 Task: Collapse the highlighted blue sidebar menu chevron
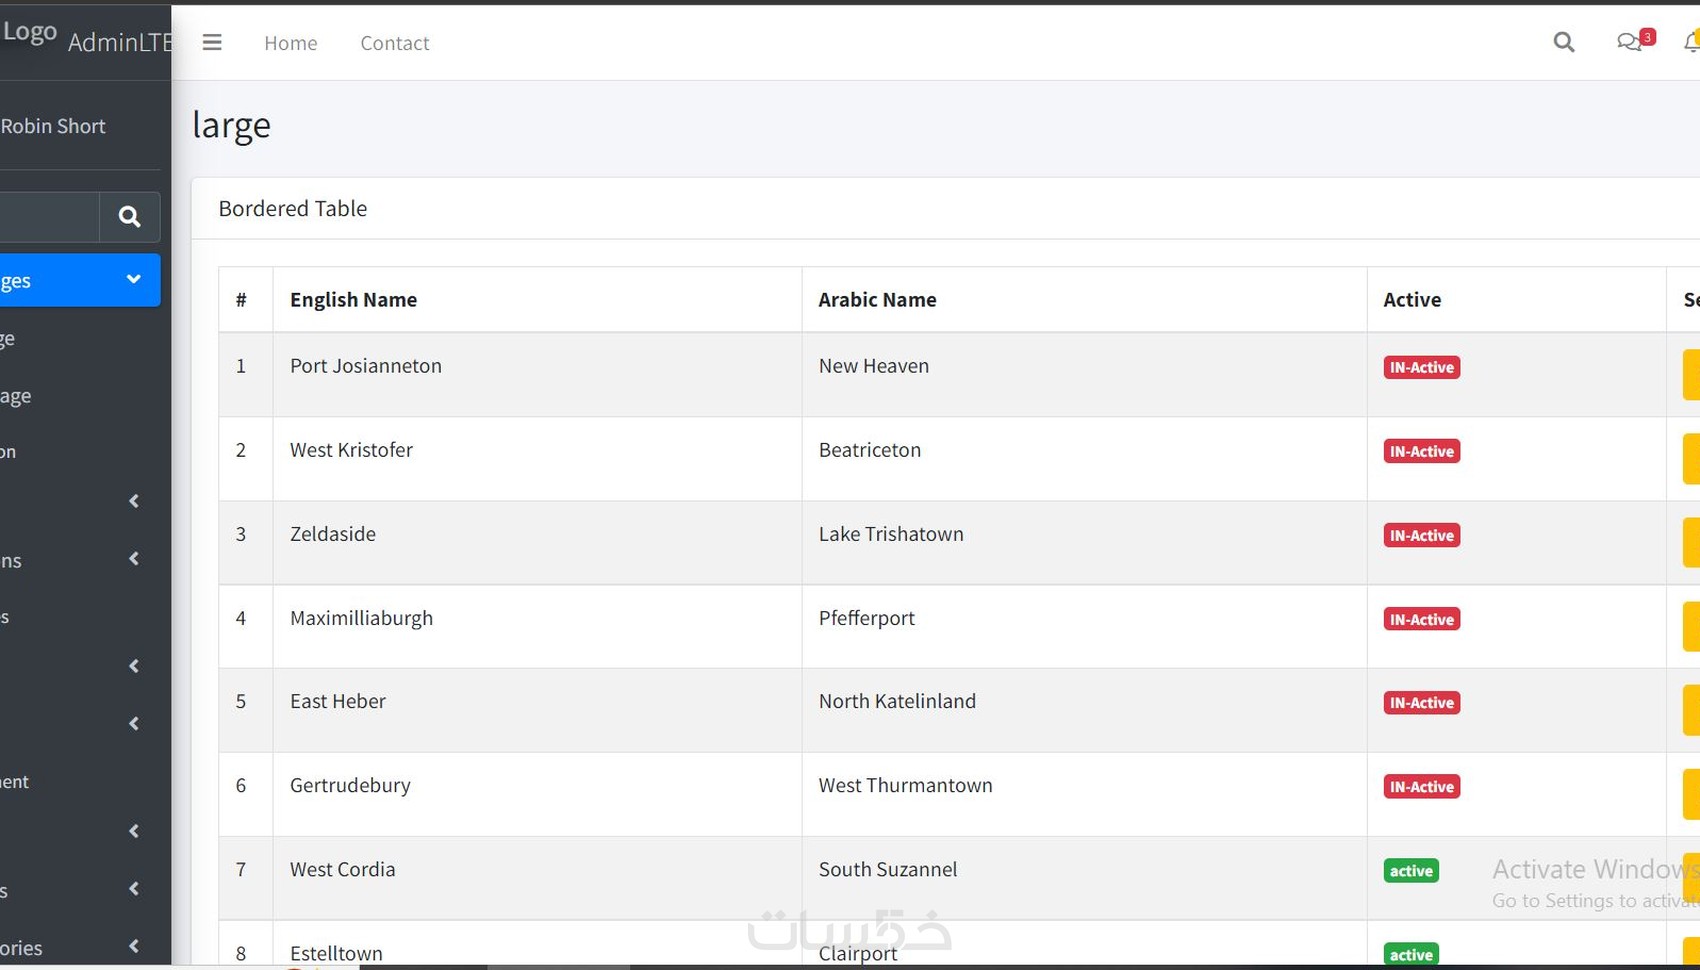pos(133,279)
